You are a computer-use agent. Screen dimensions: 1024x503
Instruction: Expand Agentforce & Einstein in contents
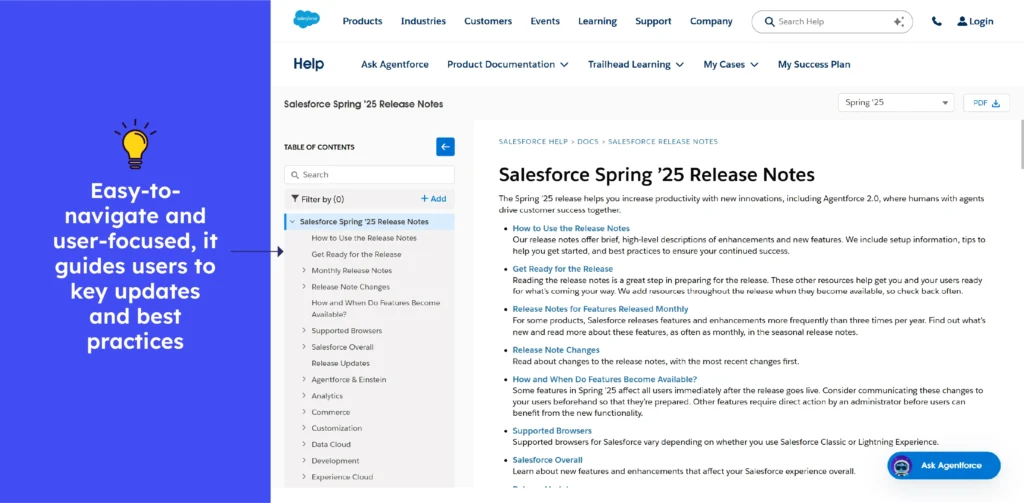click(x=304, y=380)
